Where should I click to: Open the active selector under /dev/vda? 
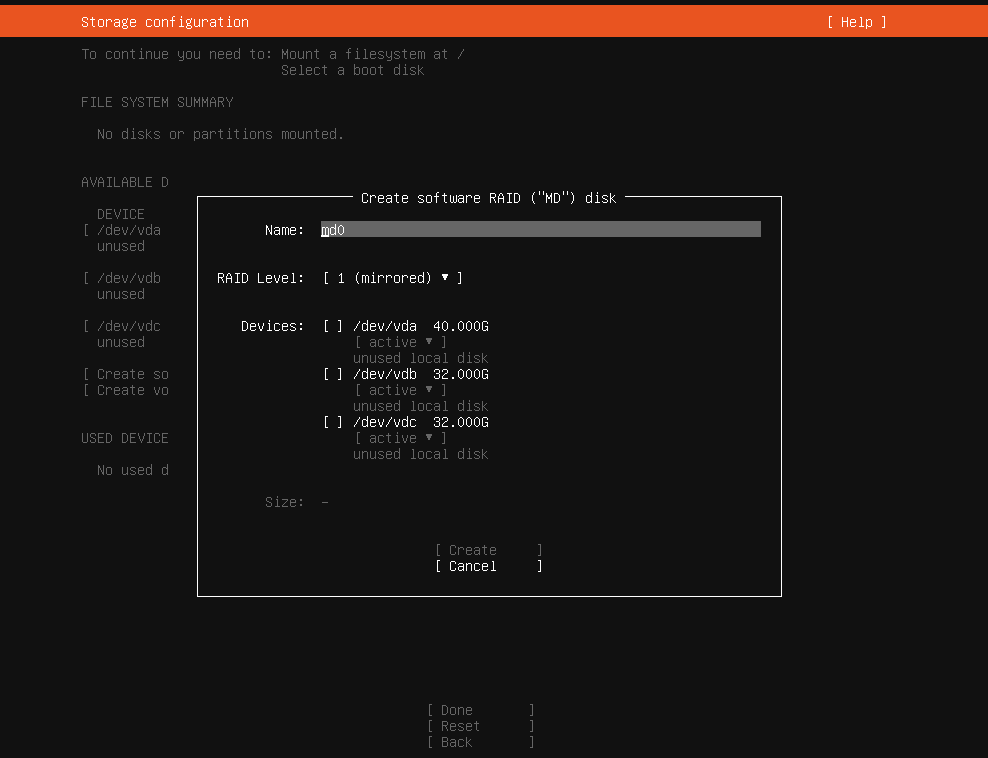point(400,342)
